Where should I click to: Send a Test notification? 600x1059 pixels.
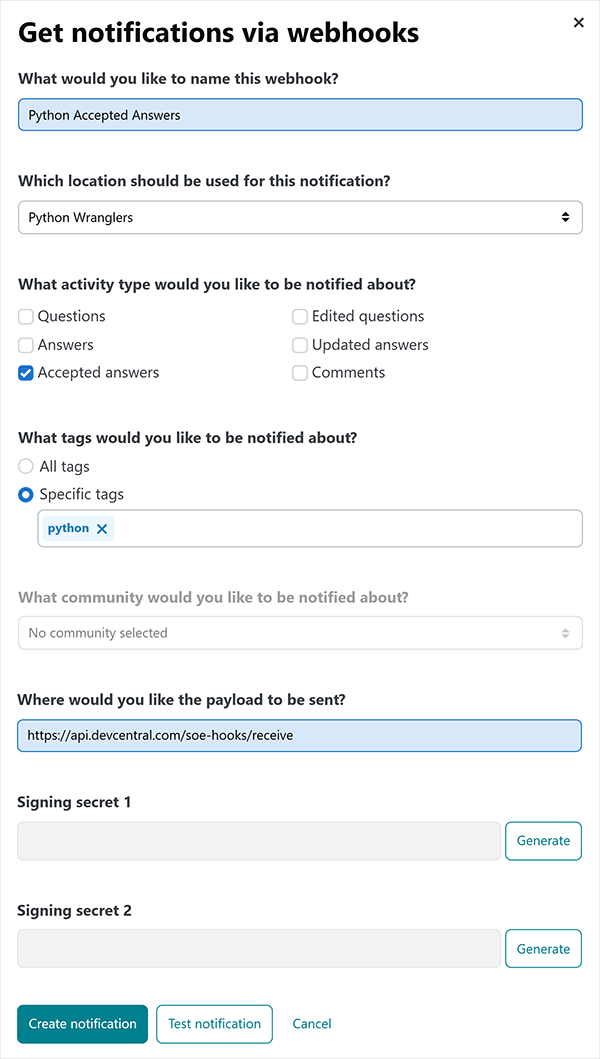(x=214, y=1024)
